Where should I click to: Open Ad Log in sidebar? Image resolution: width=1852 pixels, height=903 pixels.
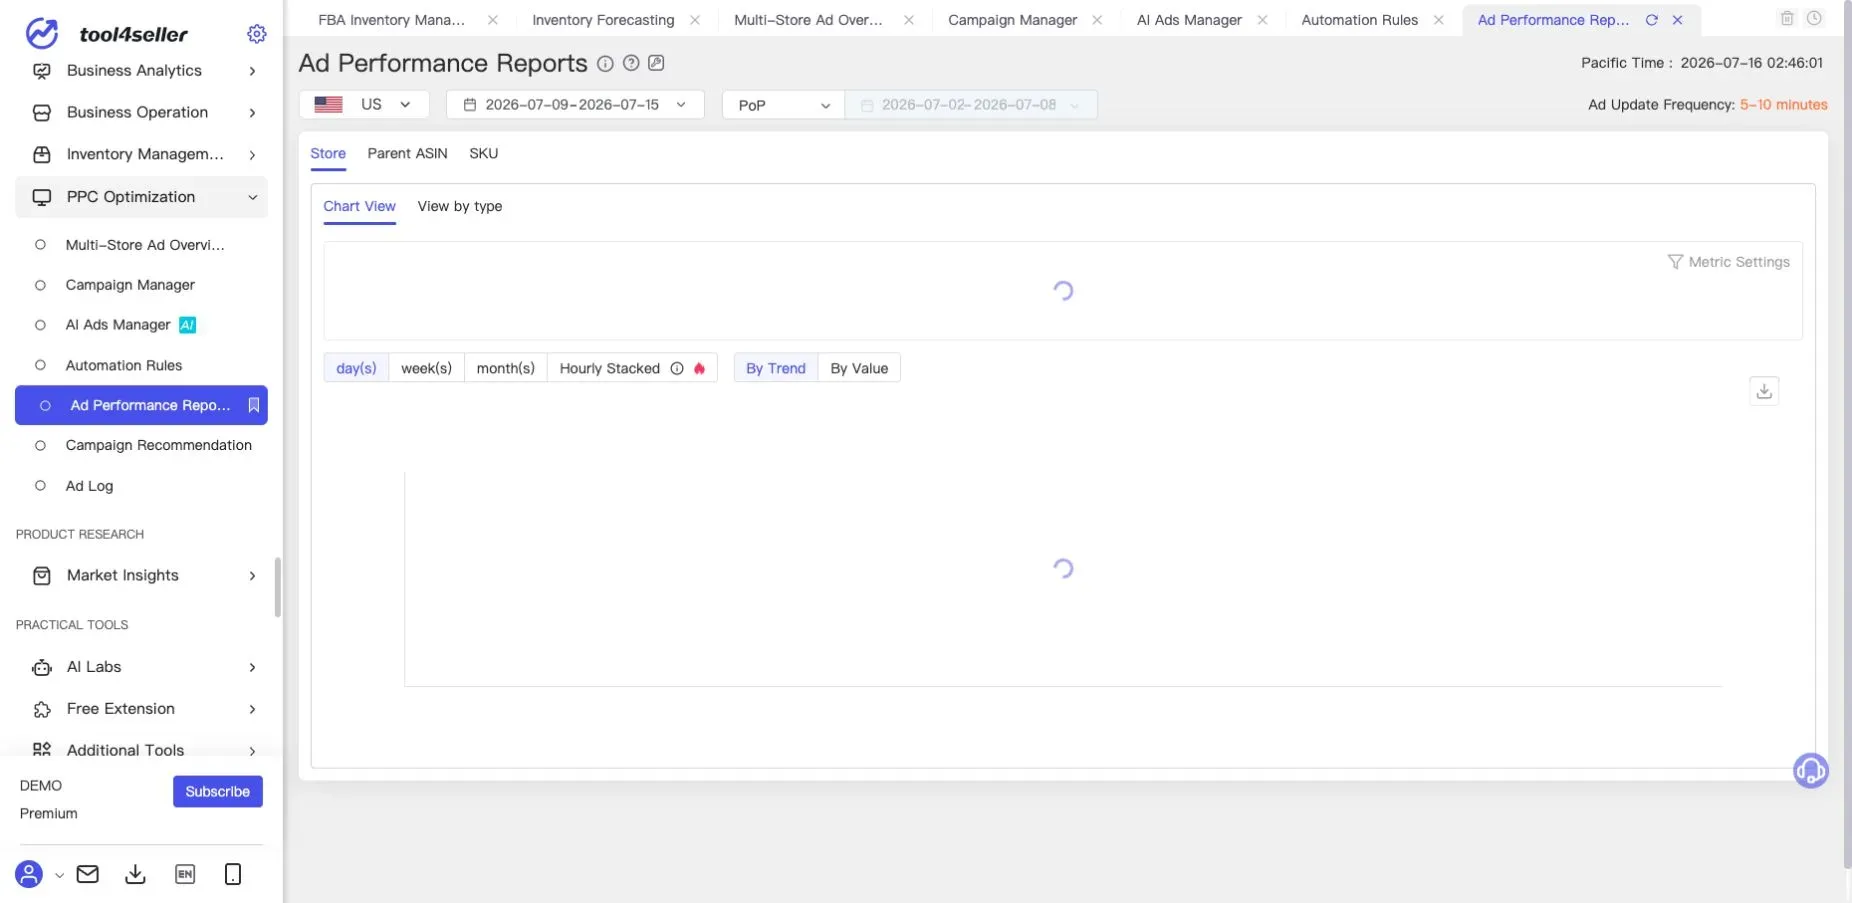[x=141, y=486]
